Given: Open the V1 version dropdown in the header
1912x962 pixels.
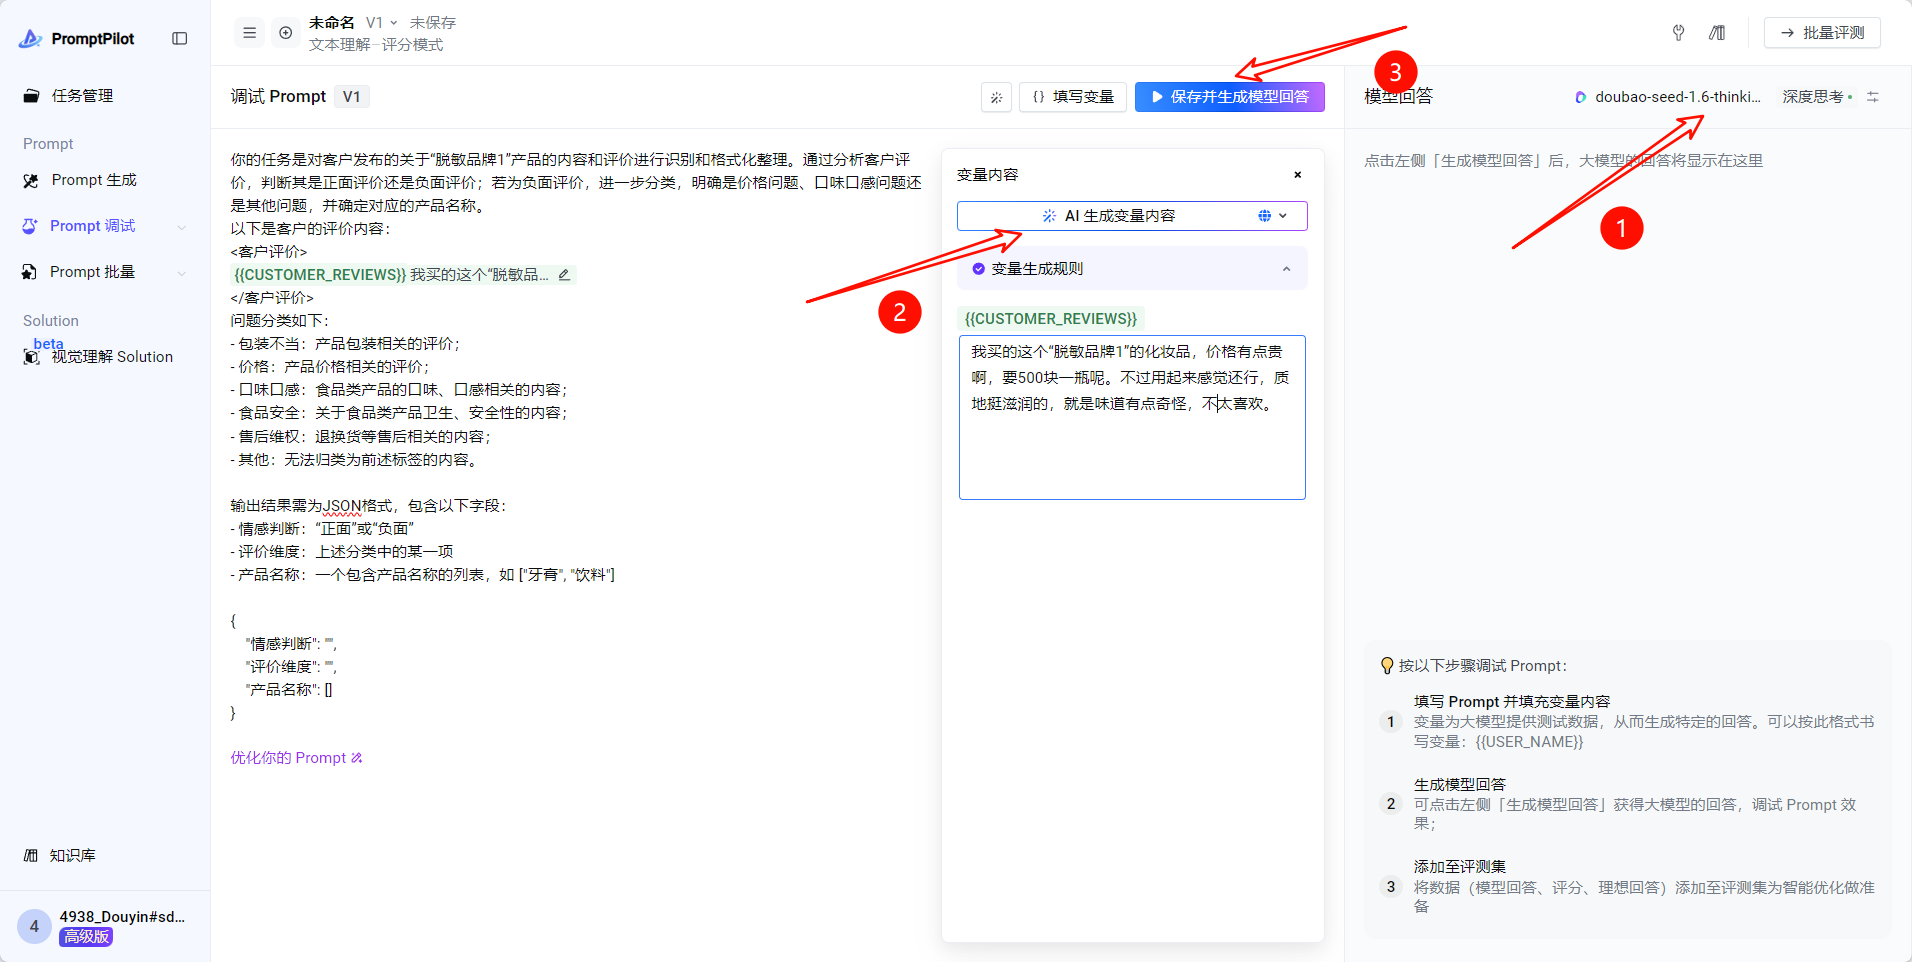Looking at the screenshot, I should click(382, 22).
